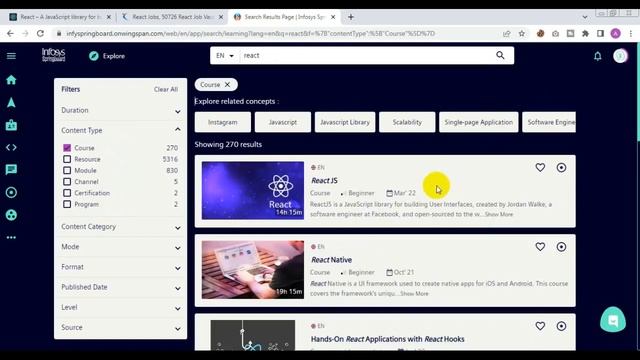Viewport: 640px width, 360px height.
Task: Remove the Course filter chip
Action: [227, 84]
